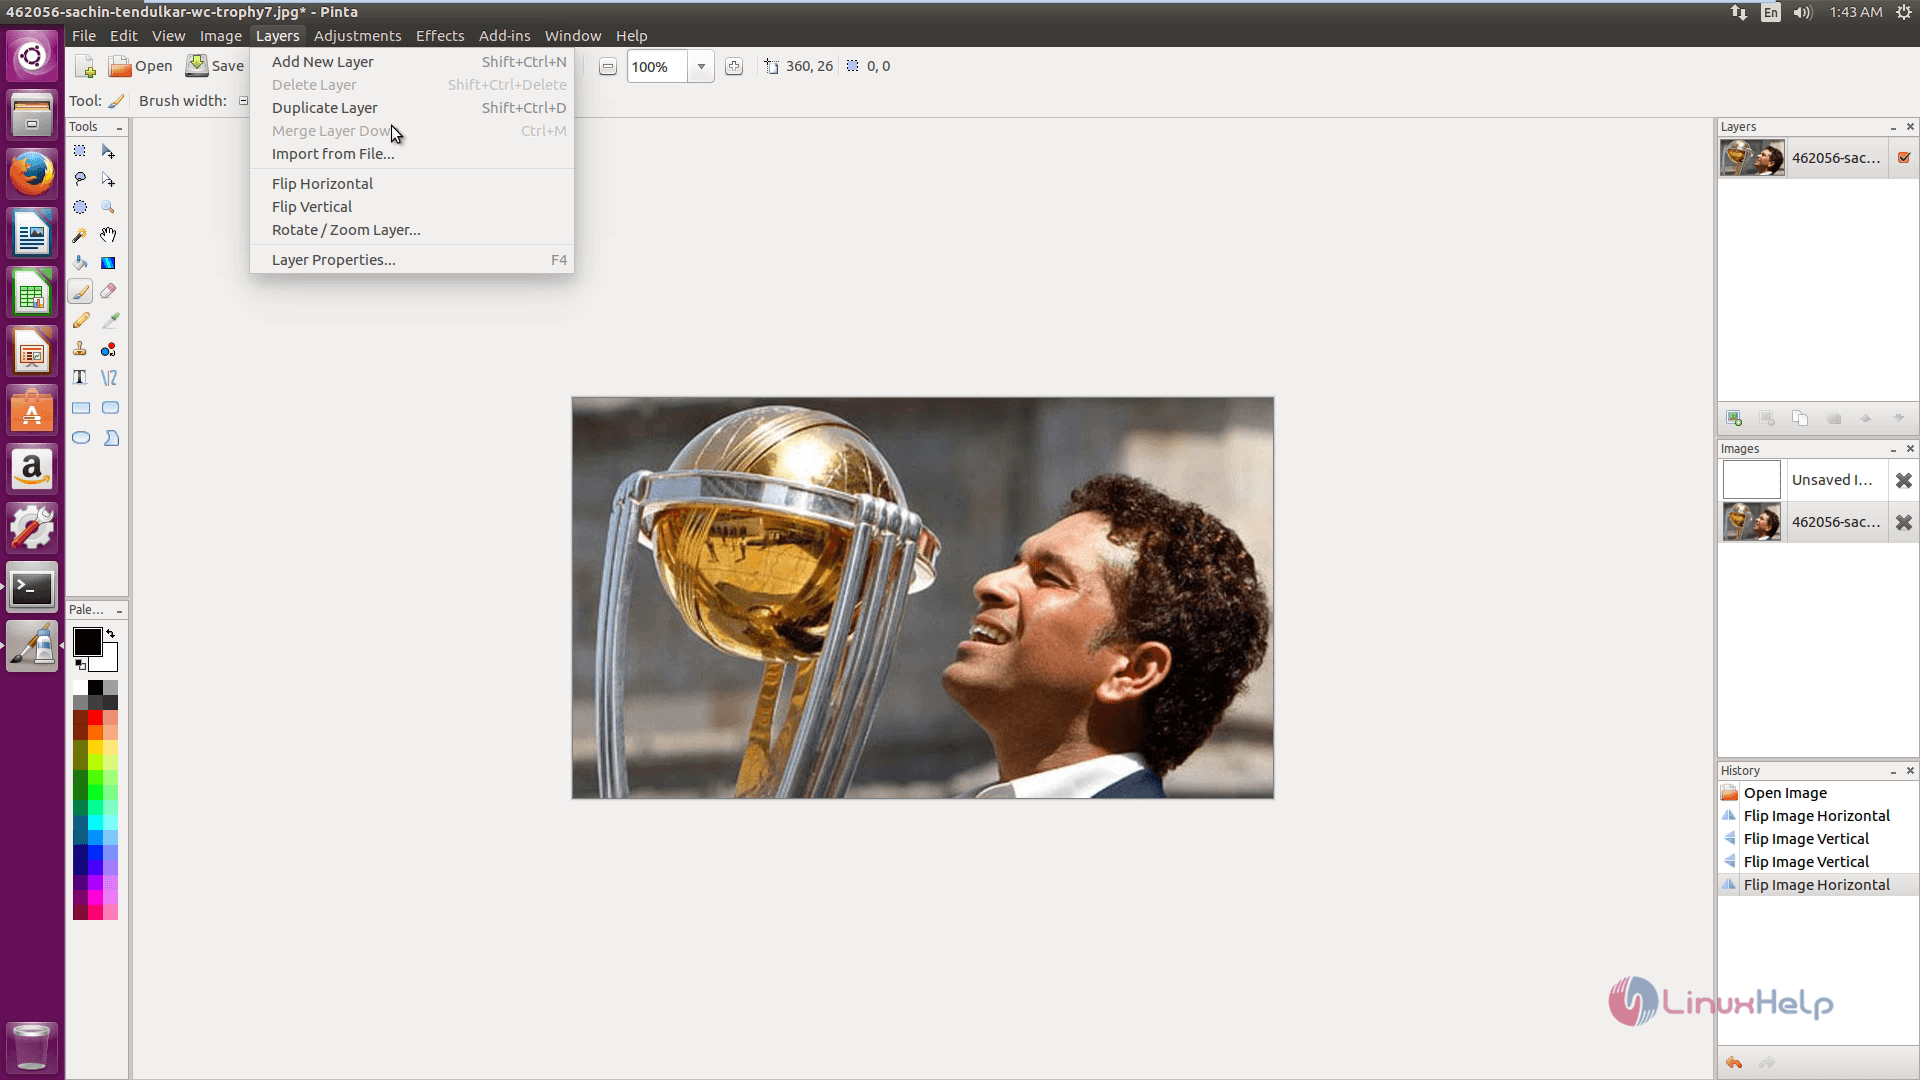Viewport: 1920px width, 1080px height.
Task: Select Open Image history entry
Action: click(1818, 793)
